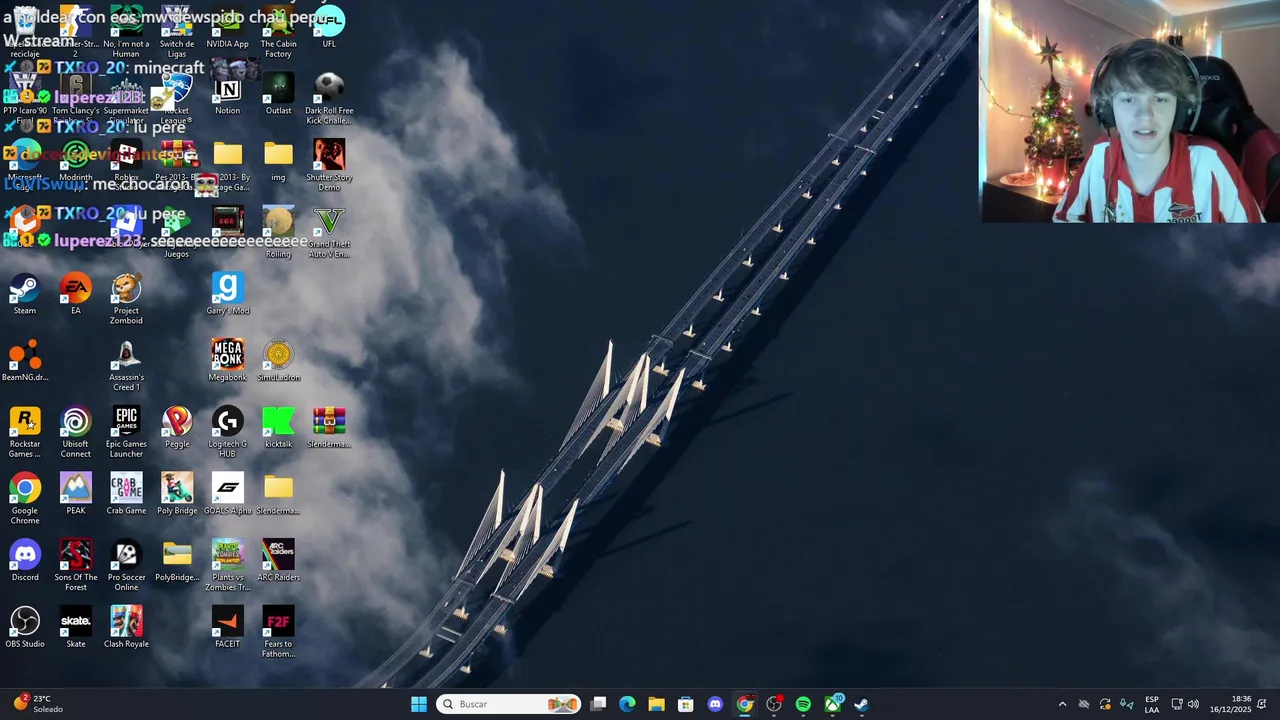Select the Shutter Story Demo icon
This screenshot has height=720, width=1280.
click(x=329, y=166)
